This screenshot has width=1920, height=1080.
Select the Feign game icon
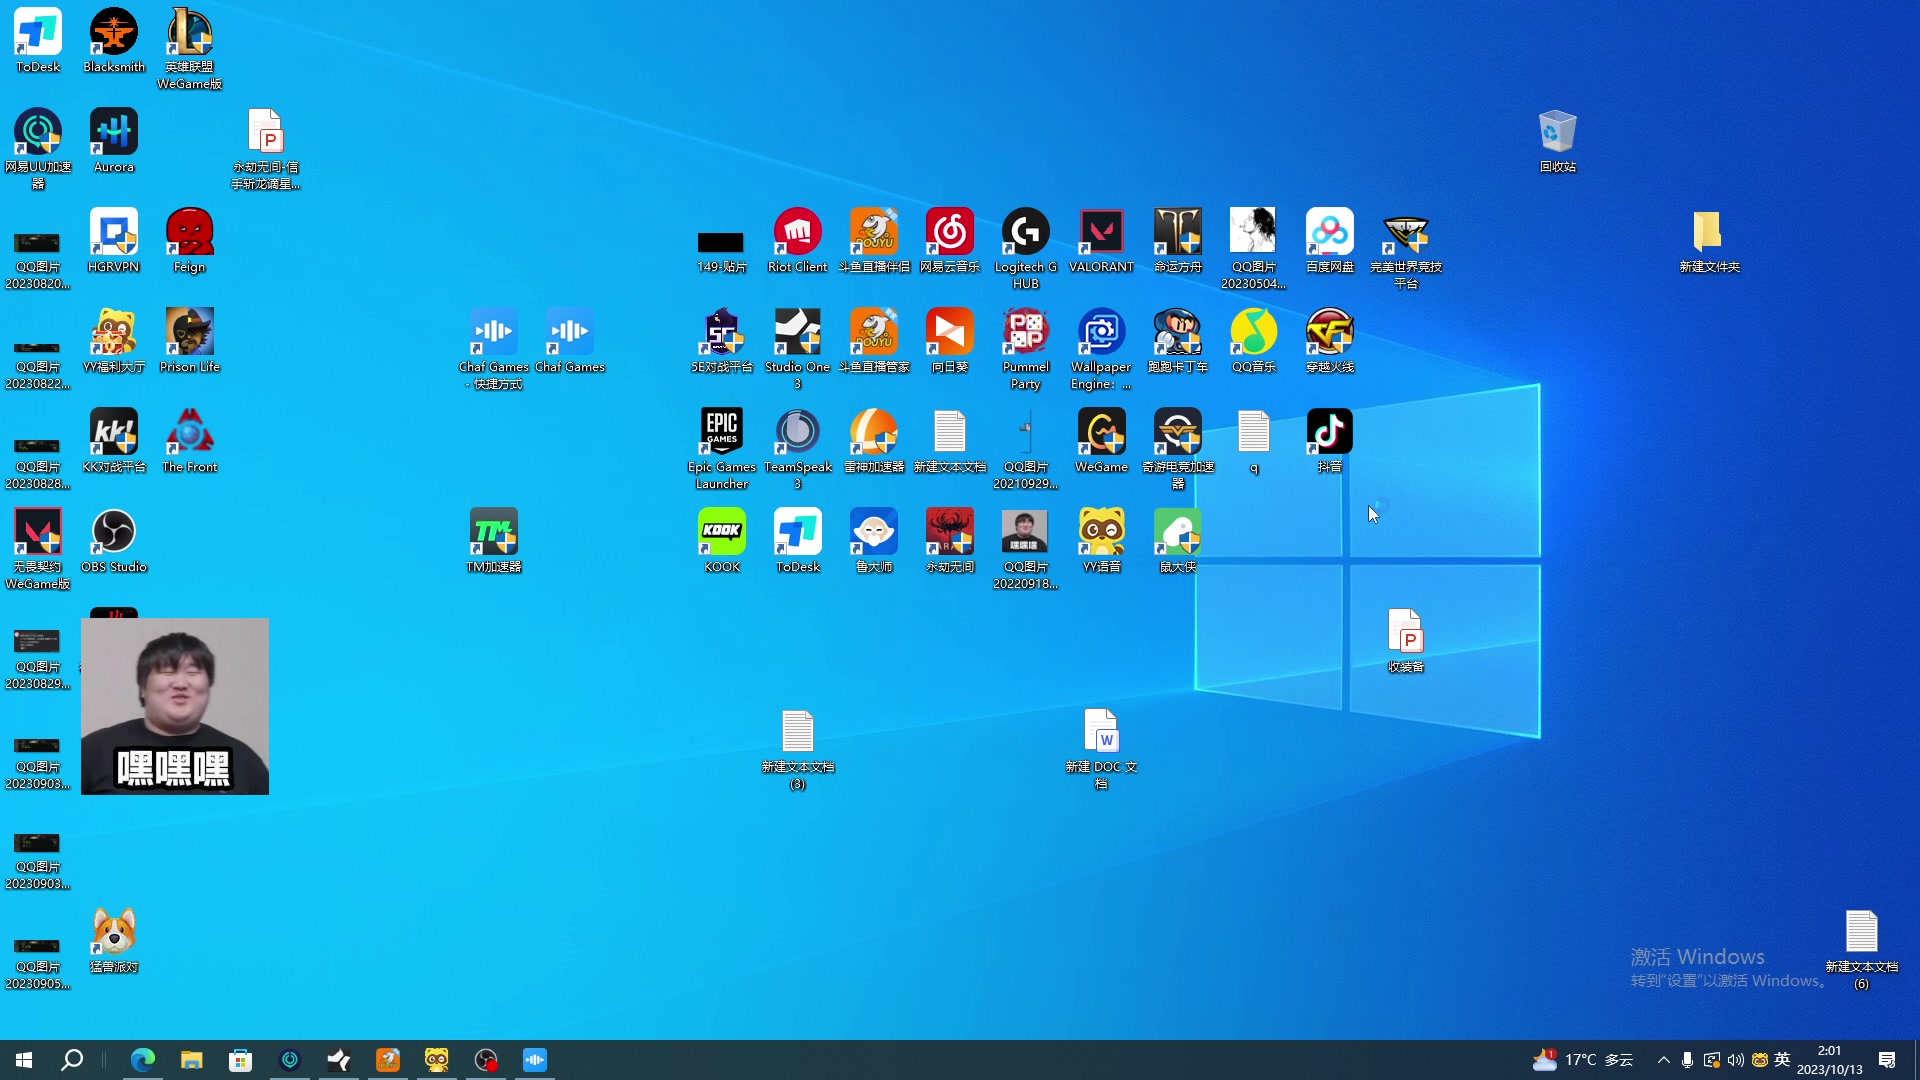pos(190,241)
